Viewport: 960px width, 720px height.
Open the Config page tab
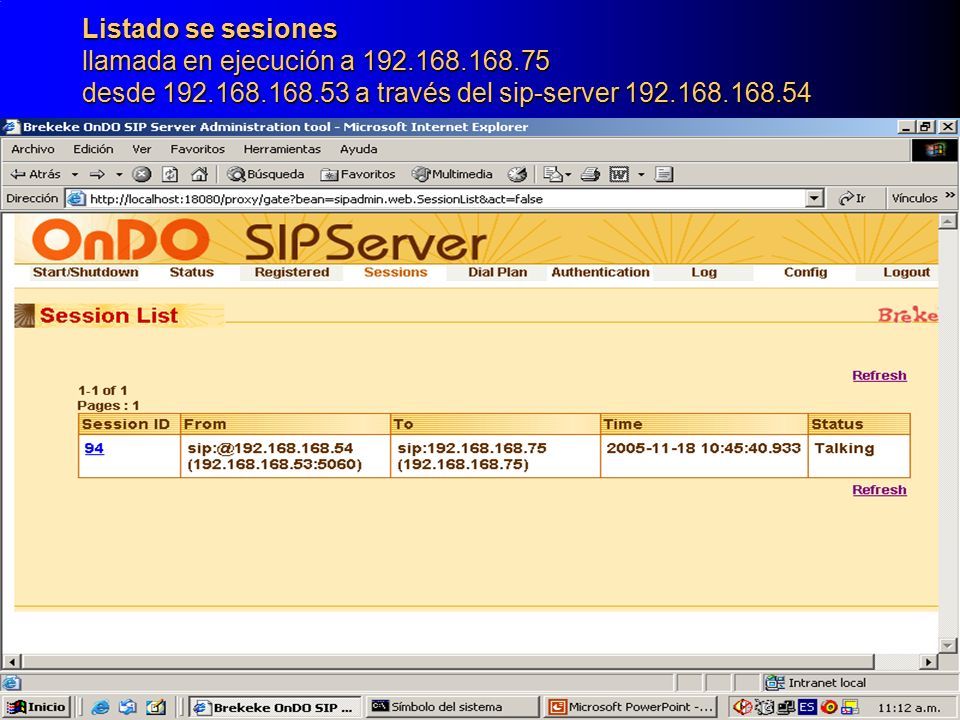click(805, 272)
